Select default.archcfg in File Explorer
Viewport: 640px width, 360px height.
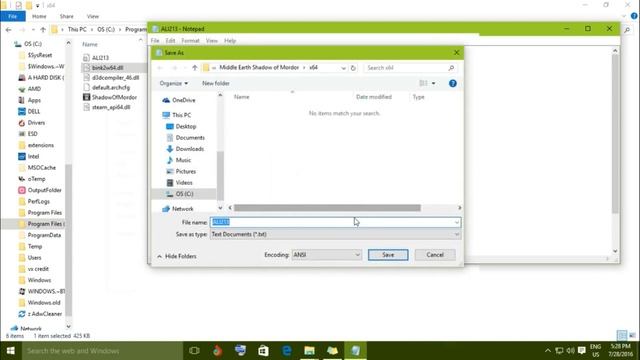coord(111,87)
